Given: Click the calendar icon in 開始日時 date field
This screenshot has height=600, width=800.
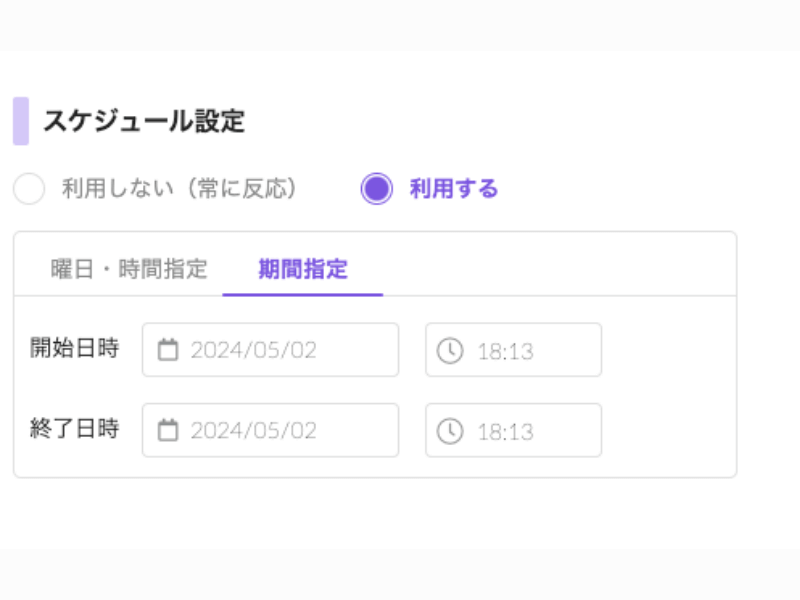Looking at the screenshot, I should (x=169, y=350).
